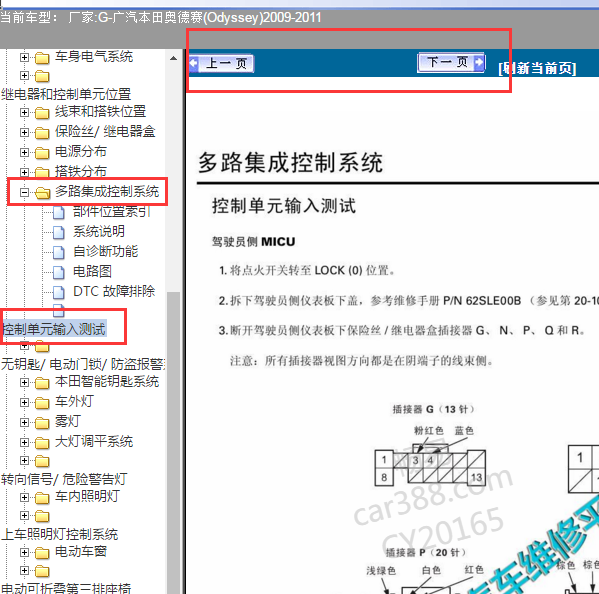This screenshot has height=594, width=599.
Task: Expand the 线束和搭铁位置 folder
Action: pos(24,112)
